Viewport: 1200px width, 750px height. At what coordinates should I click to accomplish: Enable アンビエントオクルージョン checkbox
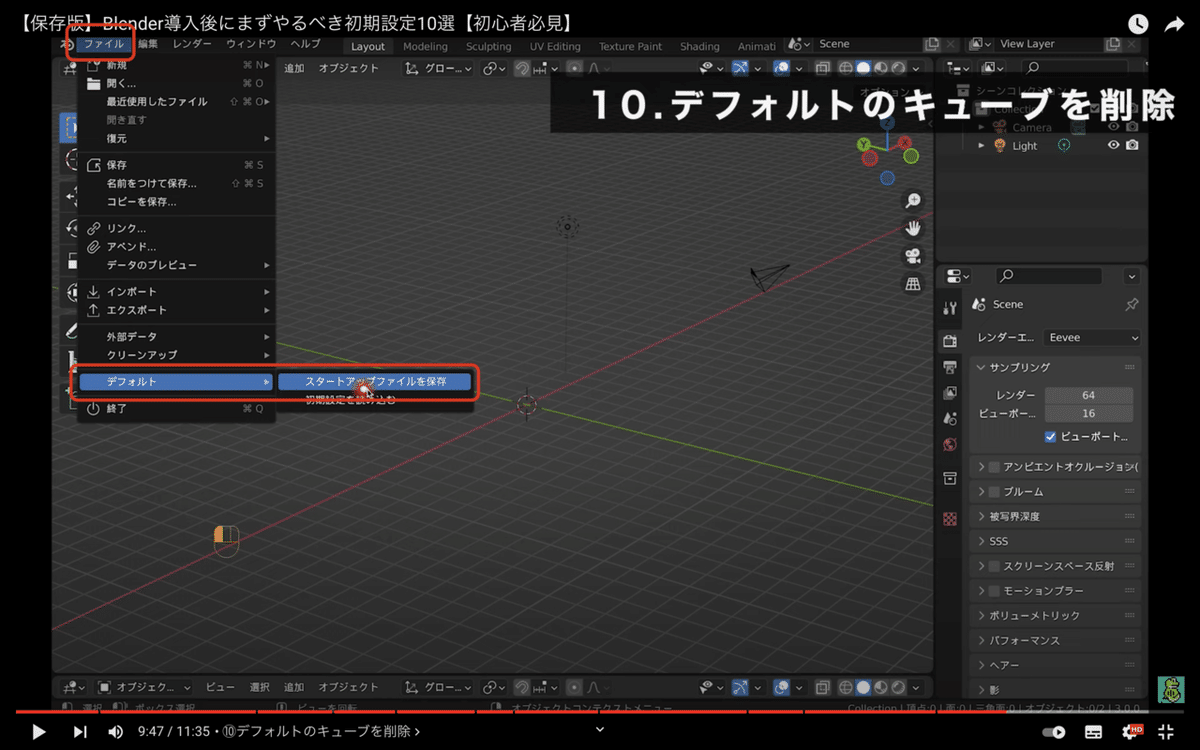pos(994,467)
